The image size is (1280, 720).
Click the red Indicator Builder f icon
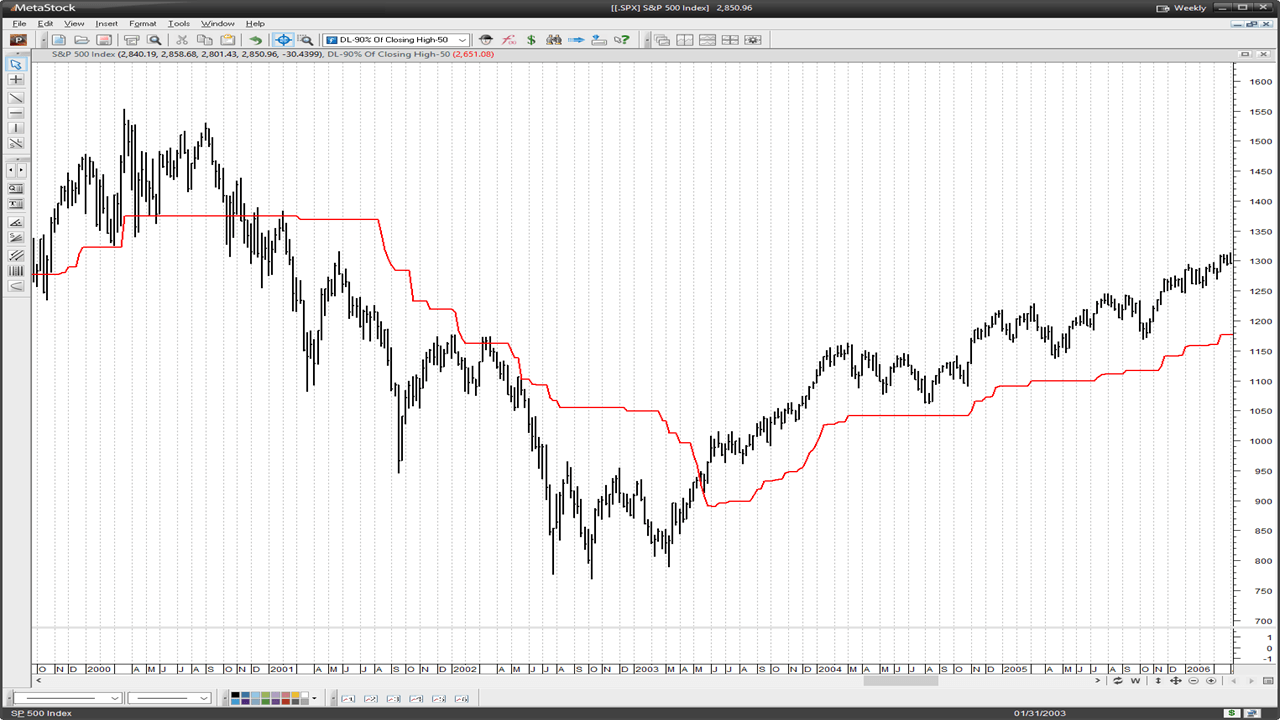[x=508, y=40]
